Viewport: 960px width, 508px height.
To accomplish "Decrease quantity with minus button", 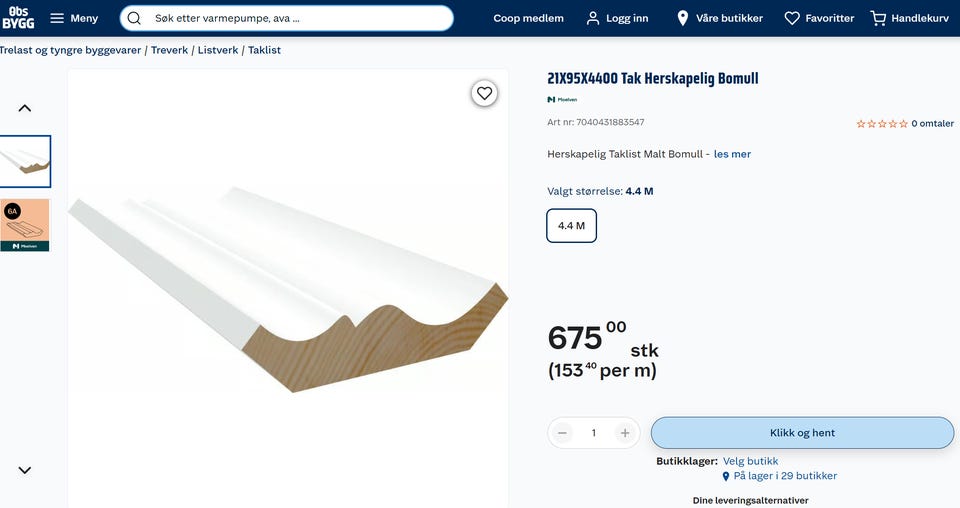I will pyautogui.click(x=563, y=433).
